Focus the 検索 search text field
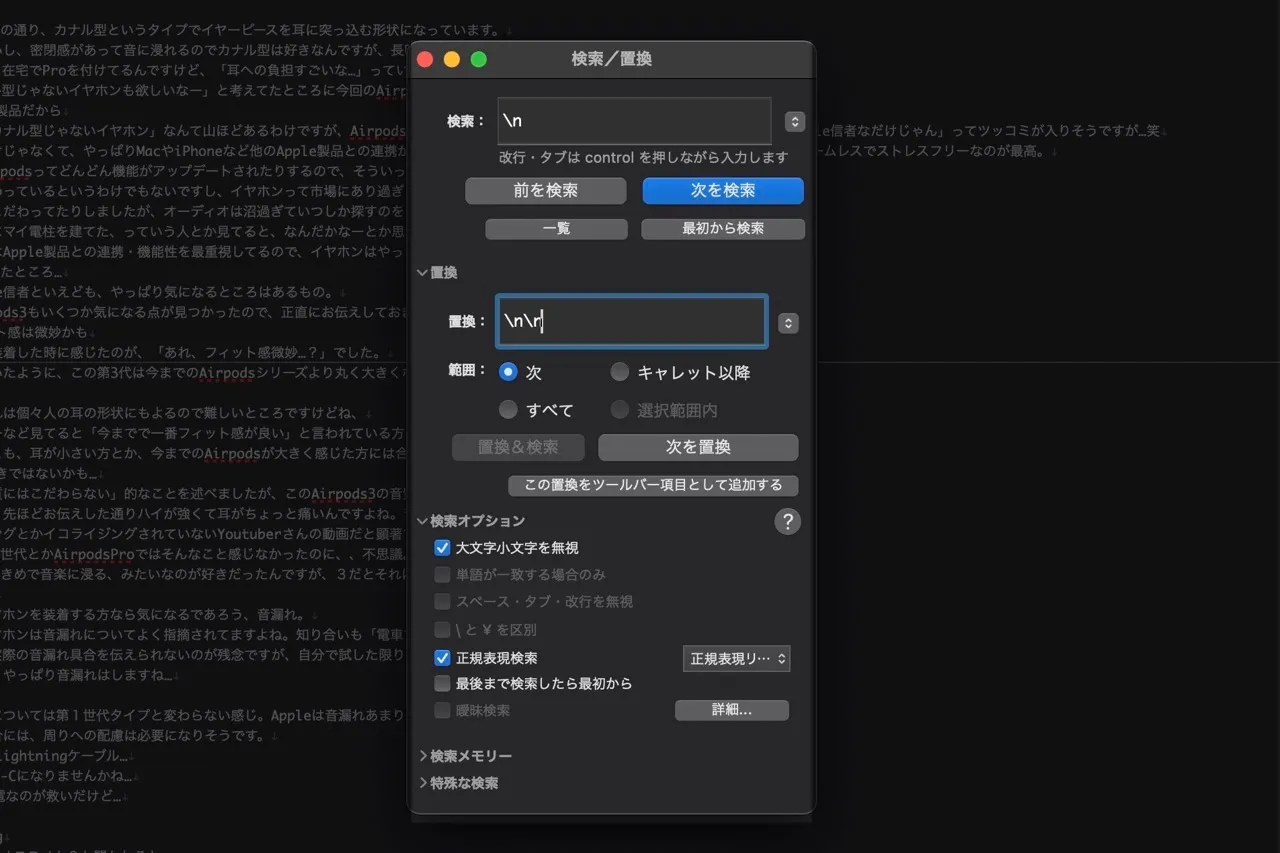1280x853 pixels. coord(634,121)
